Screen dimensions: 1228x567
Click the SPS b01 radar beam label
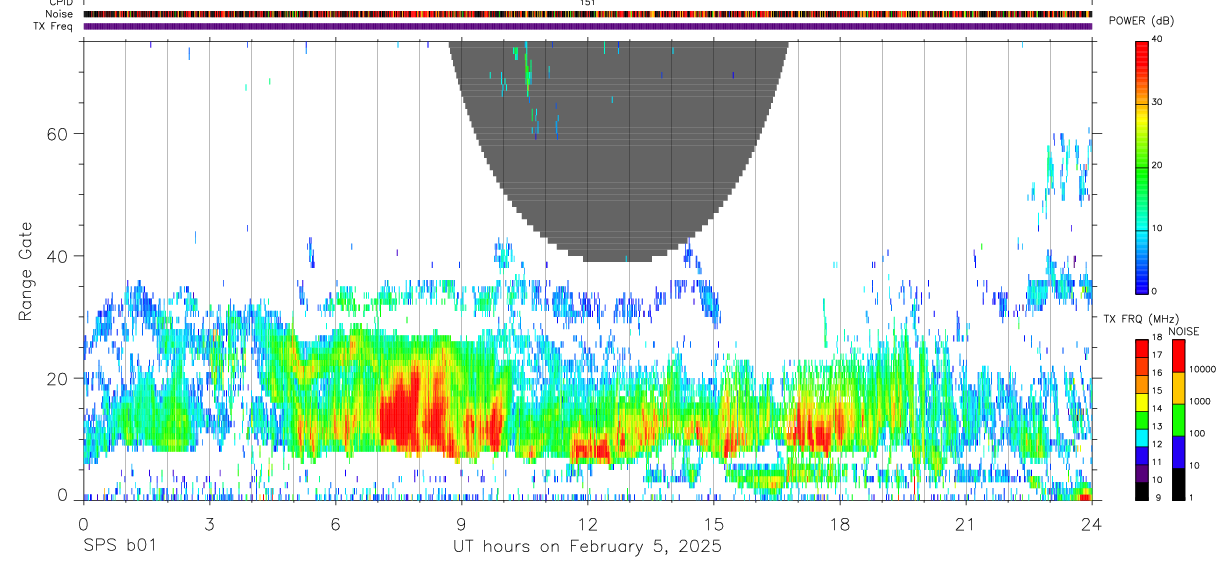119,547
